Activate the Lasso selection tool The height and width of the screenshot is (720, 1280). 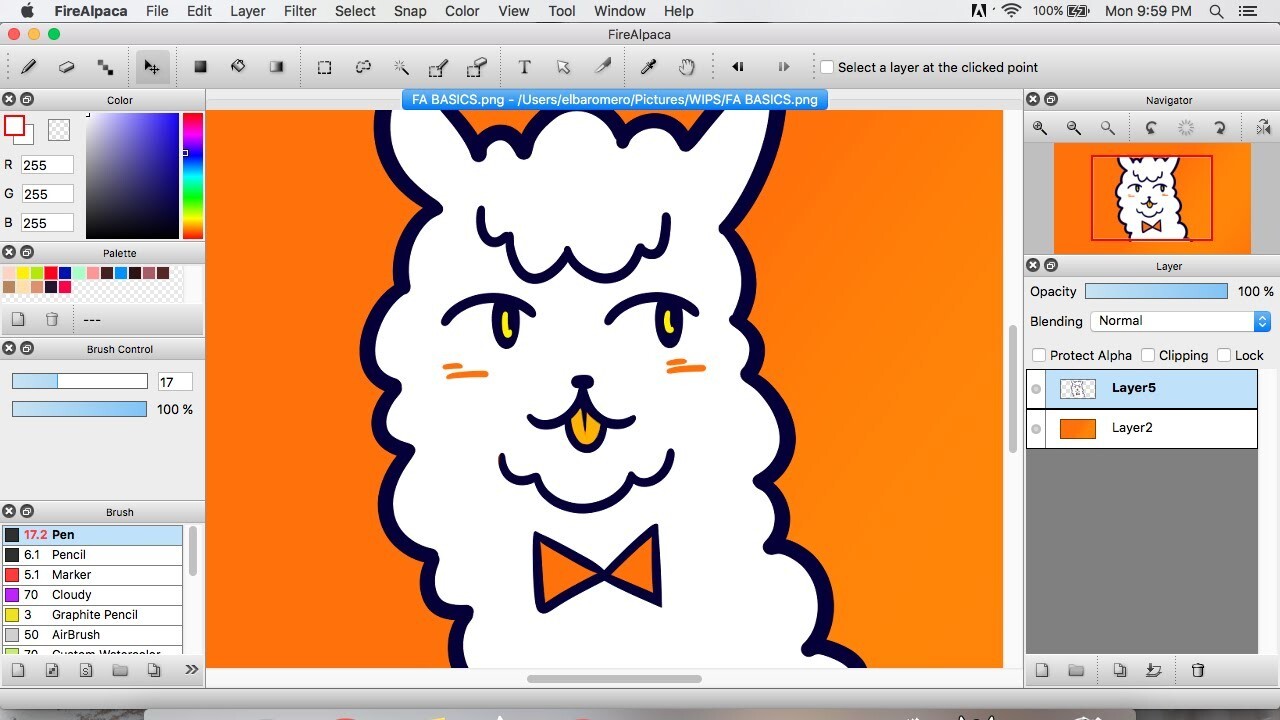coord(362,67)
